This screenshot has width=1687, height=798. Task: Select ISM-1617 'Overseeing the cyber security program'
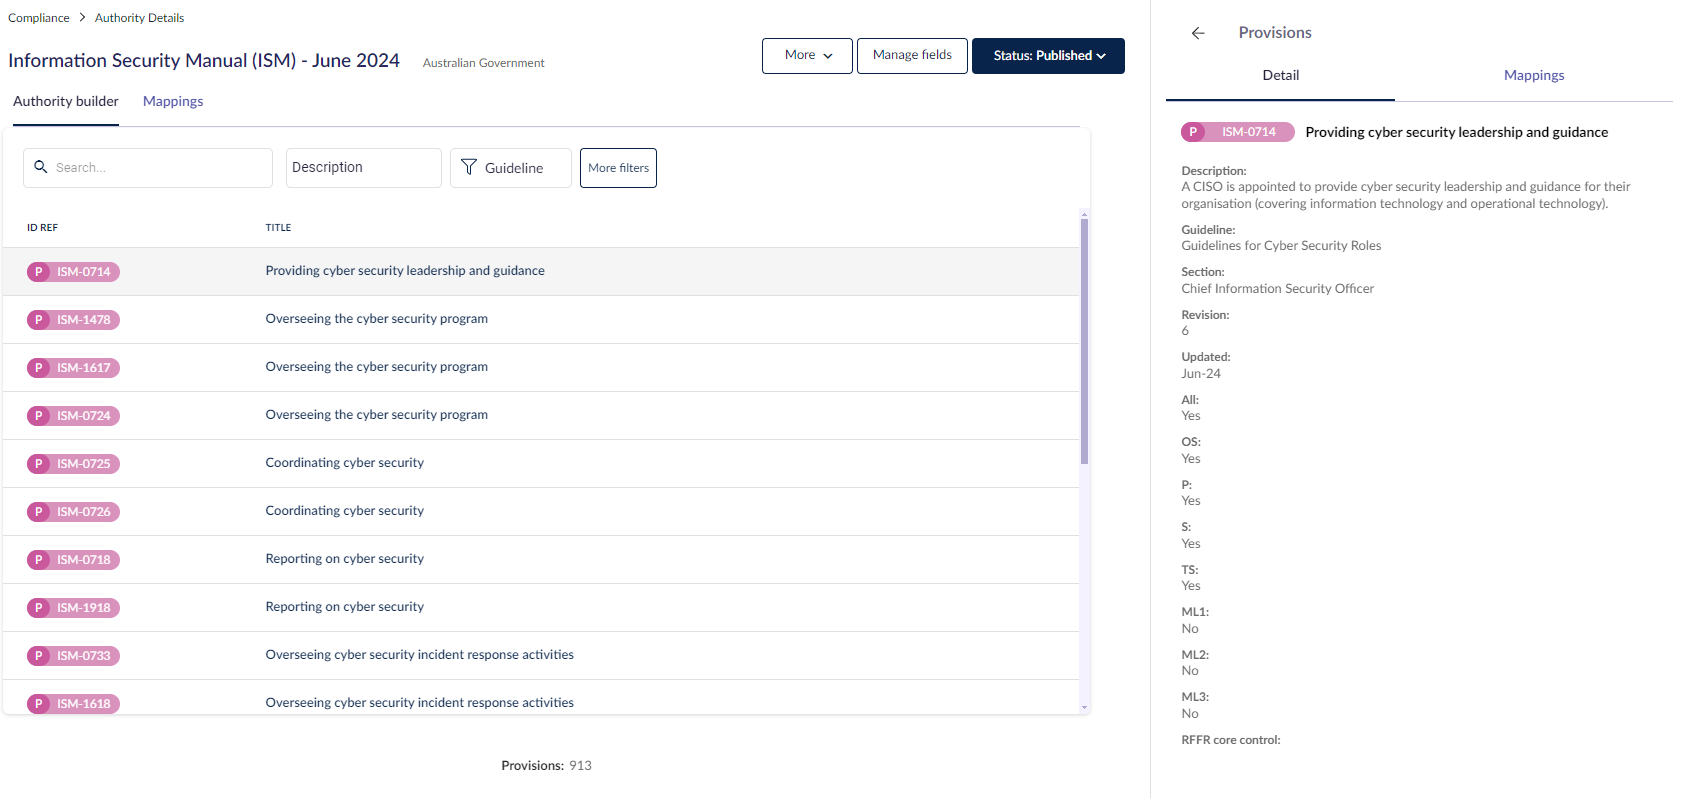click(541, 368)
